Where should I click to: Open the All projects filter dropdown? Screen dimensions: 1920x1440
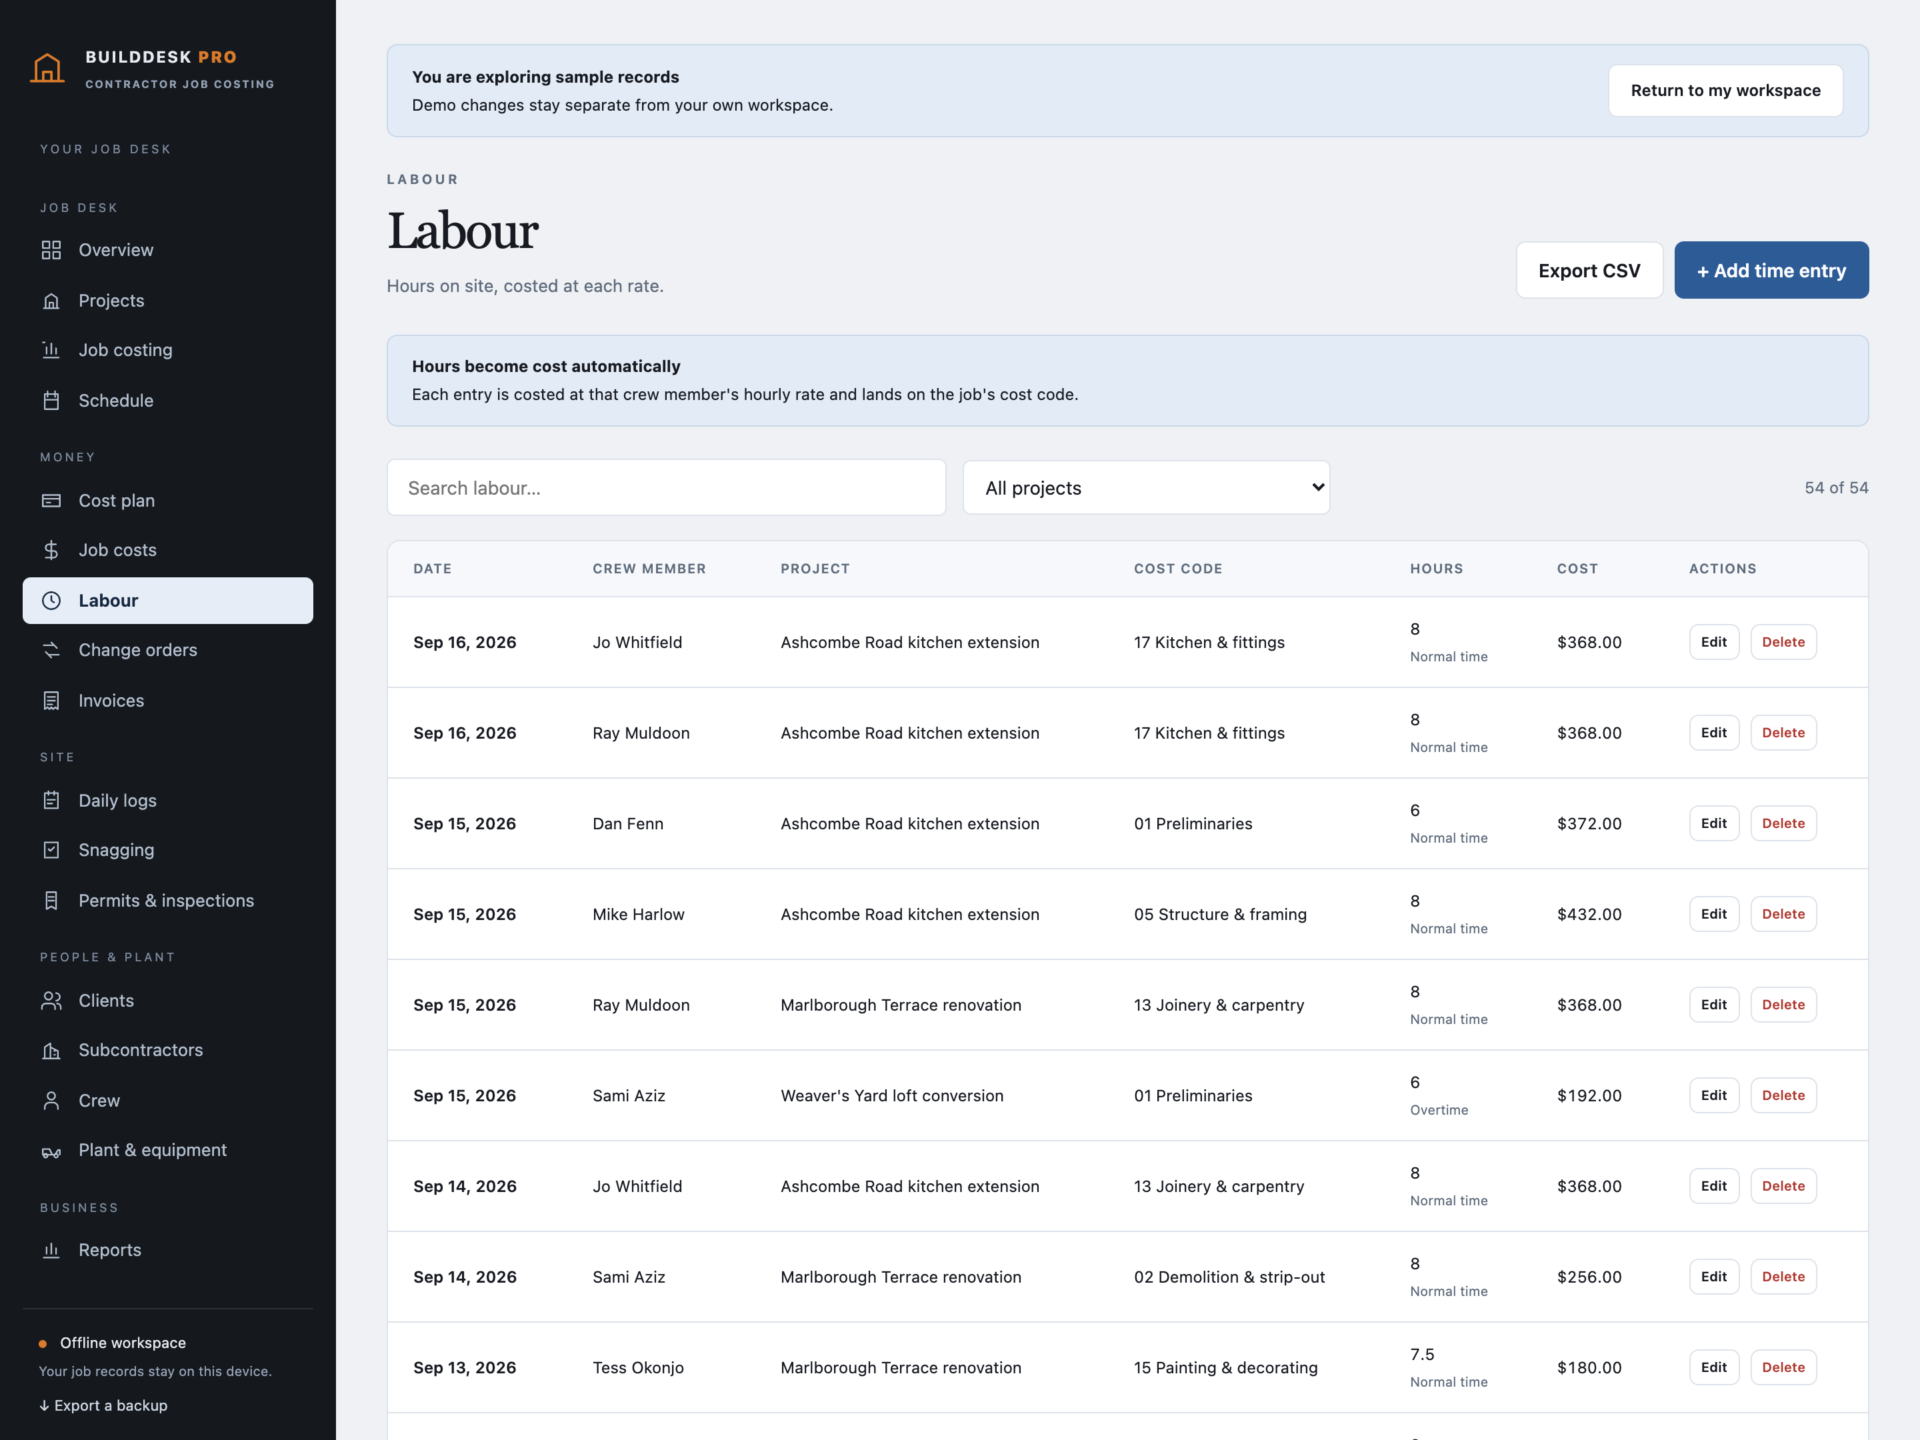(x=1146, y=488)
